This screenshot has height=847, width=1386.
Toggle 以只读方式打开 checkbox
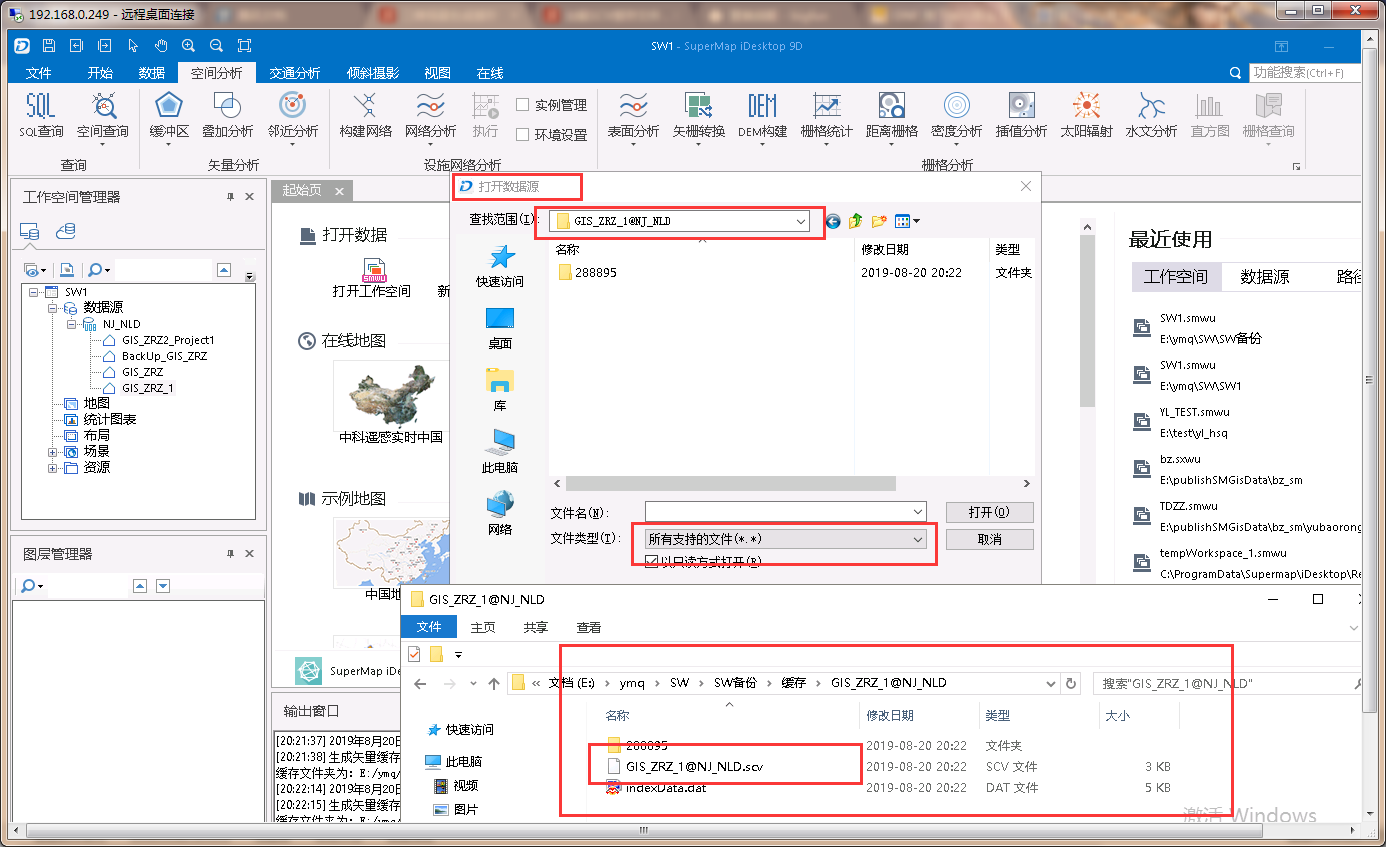click(x=652, y=562)
